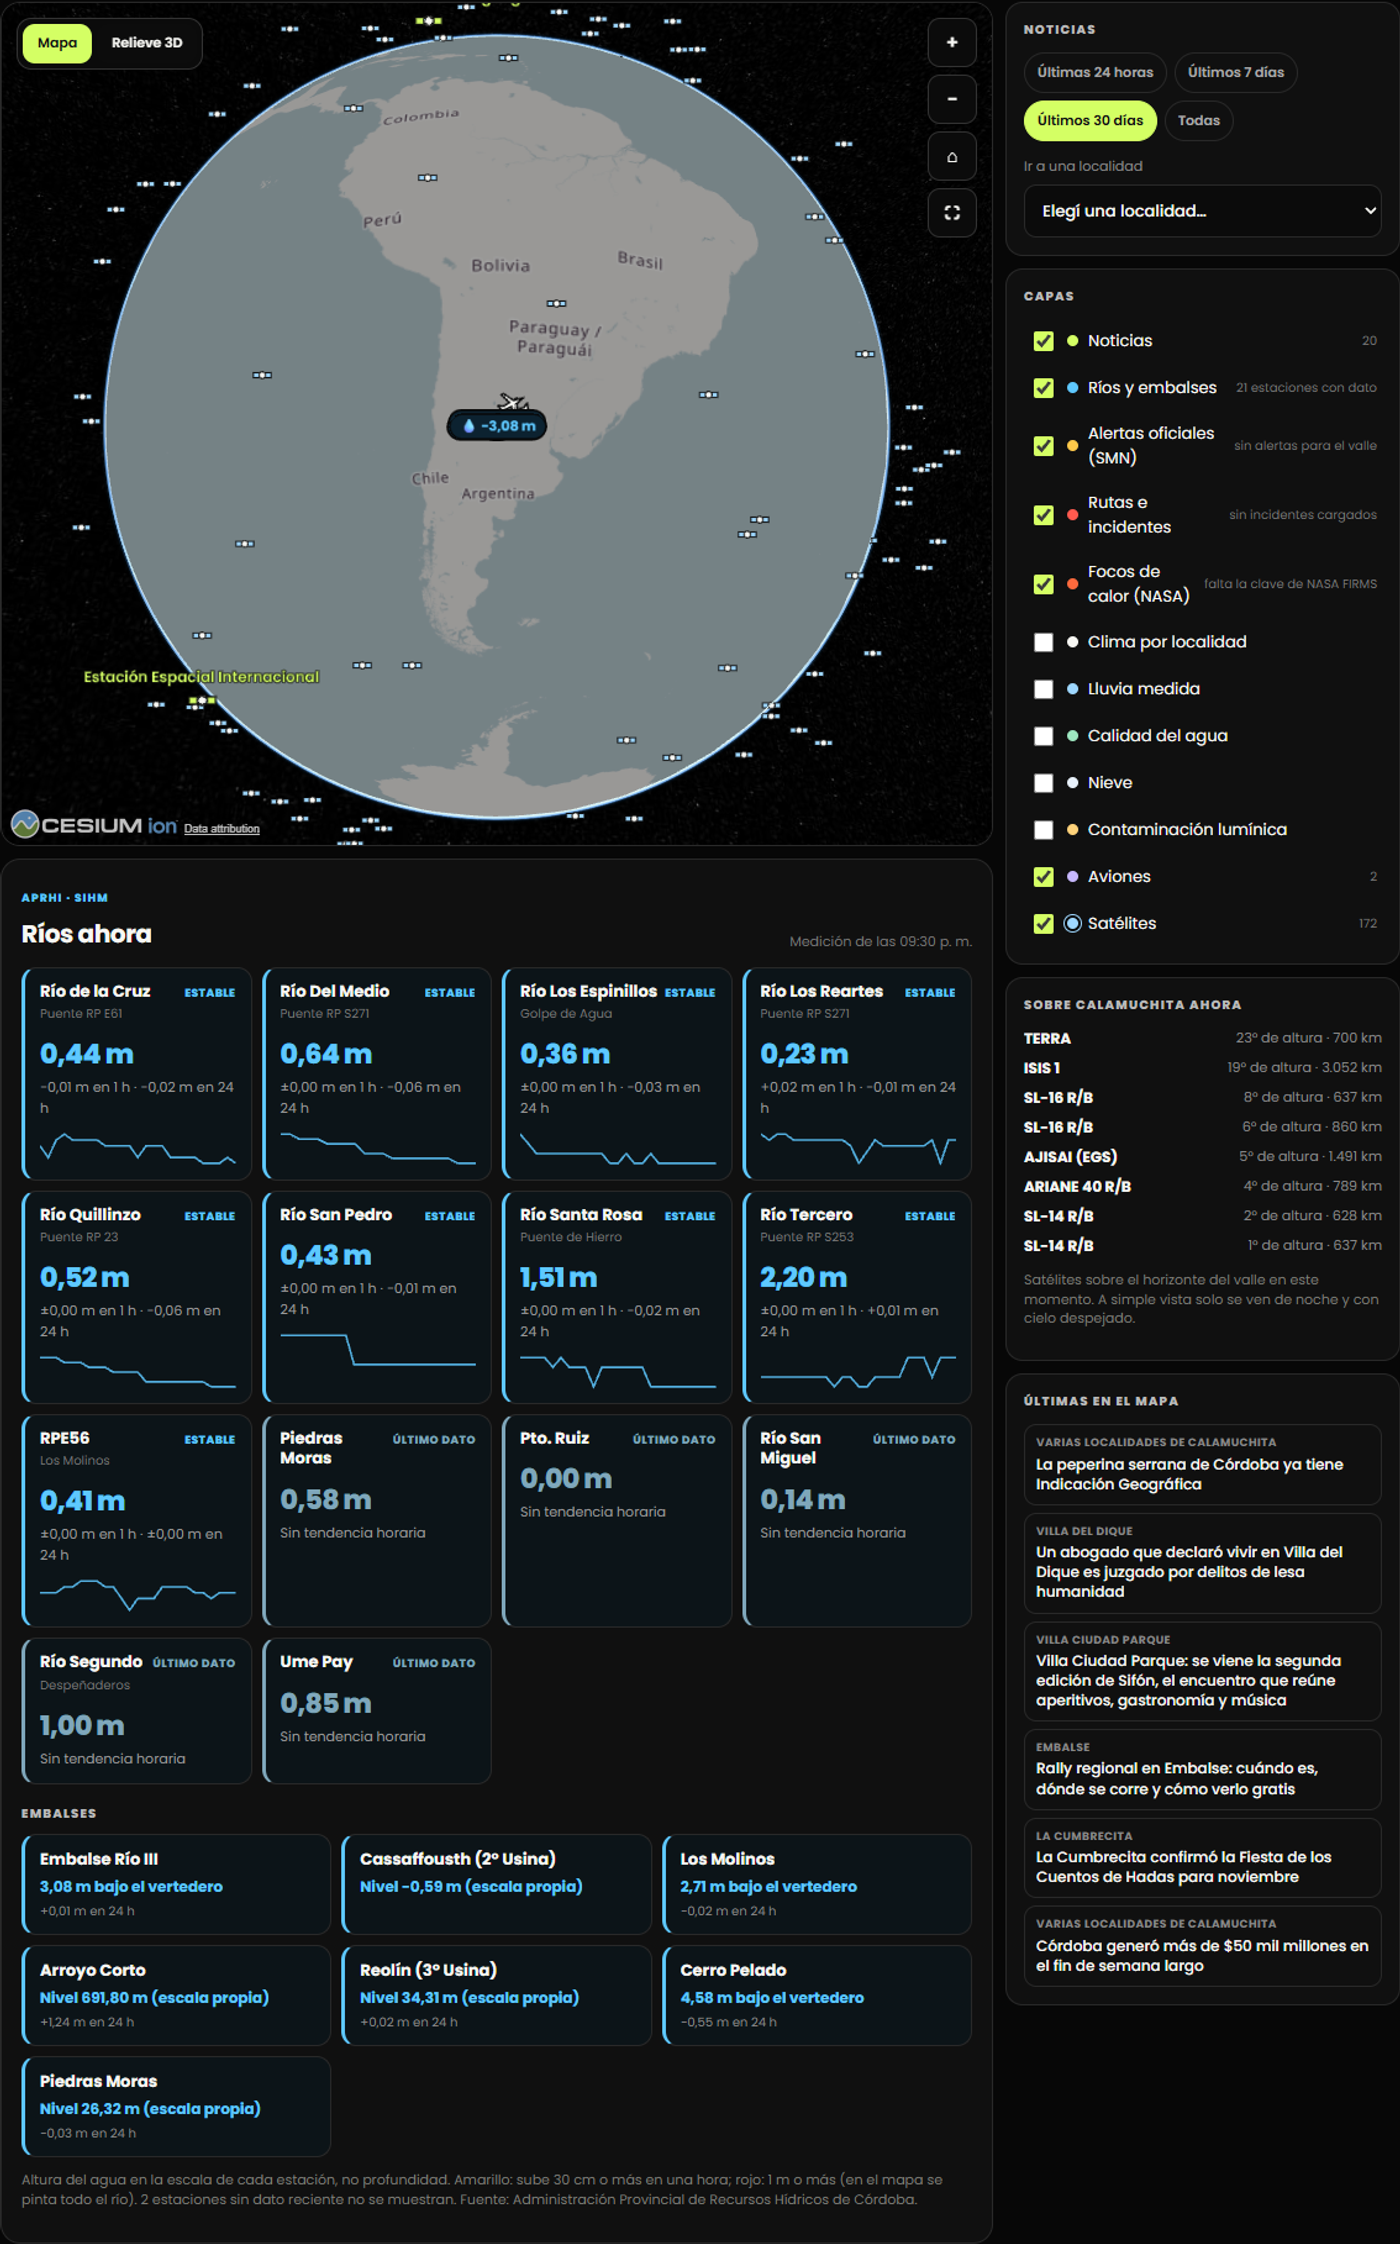Select TERRA satellite row
The image size is (1400, 2244).
(x=1202, y=1038)
